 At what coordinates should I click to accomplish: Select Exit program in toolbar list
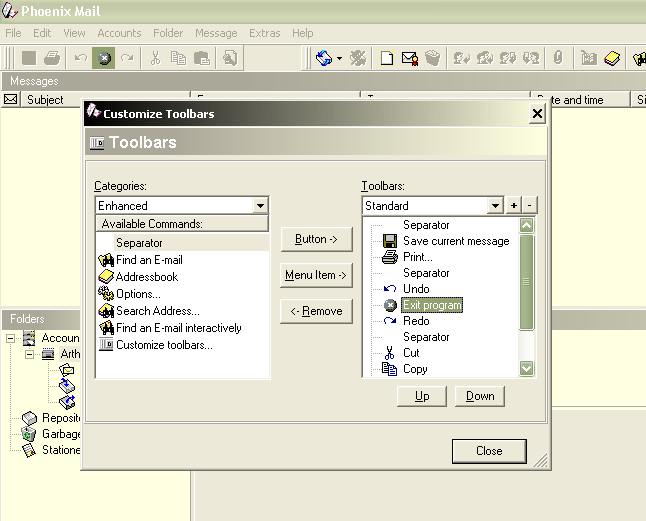pyautogui.click(x=432, y=305)
